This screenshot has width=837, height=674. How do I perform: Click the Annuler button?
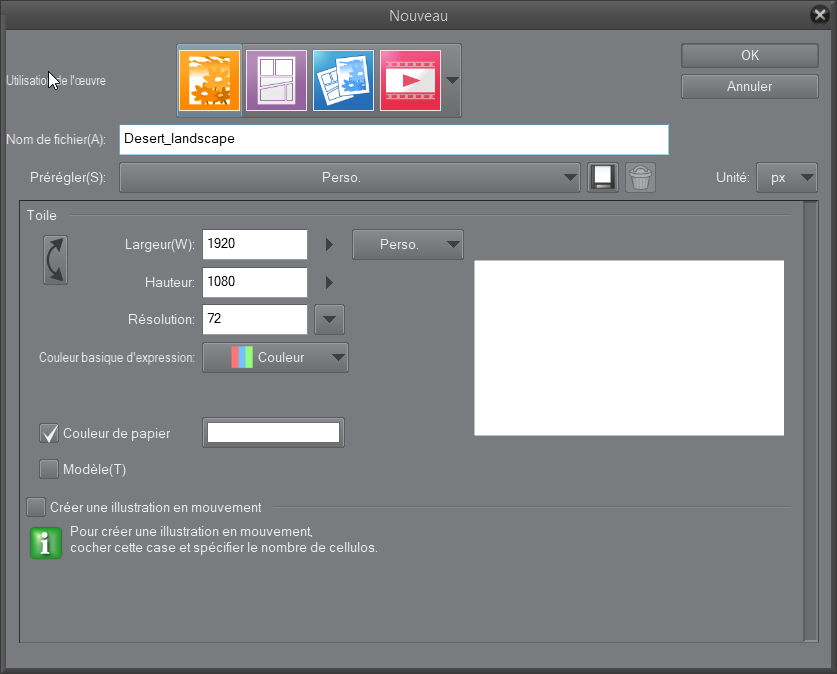(x=749, y=86)
